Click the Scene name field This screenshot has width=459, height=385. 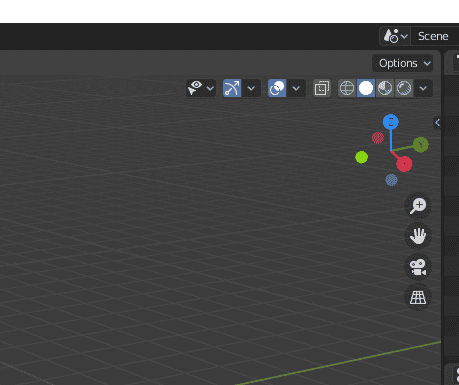point(435,36)
